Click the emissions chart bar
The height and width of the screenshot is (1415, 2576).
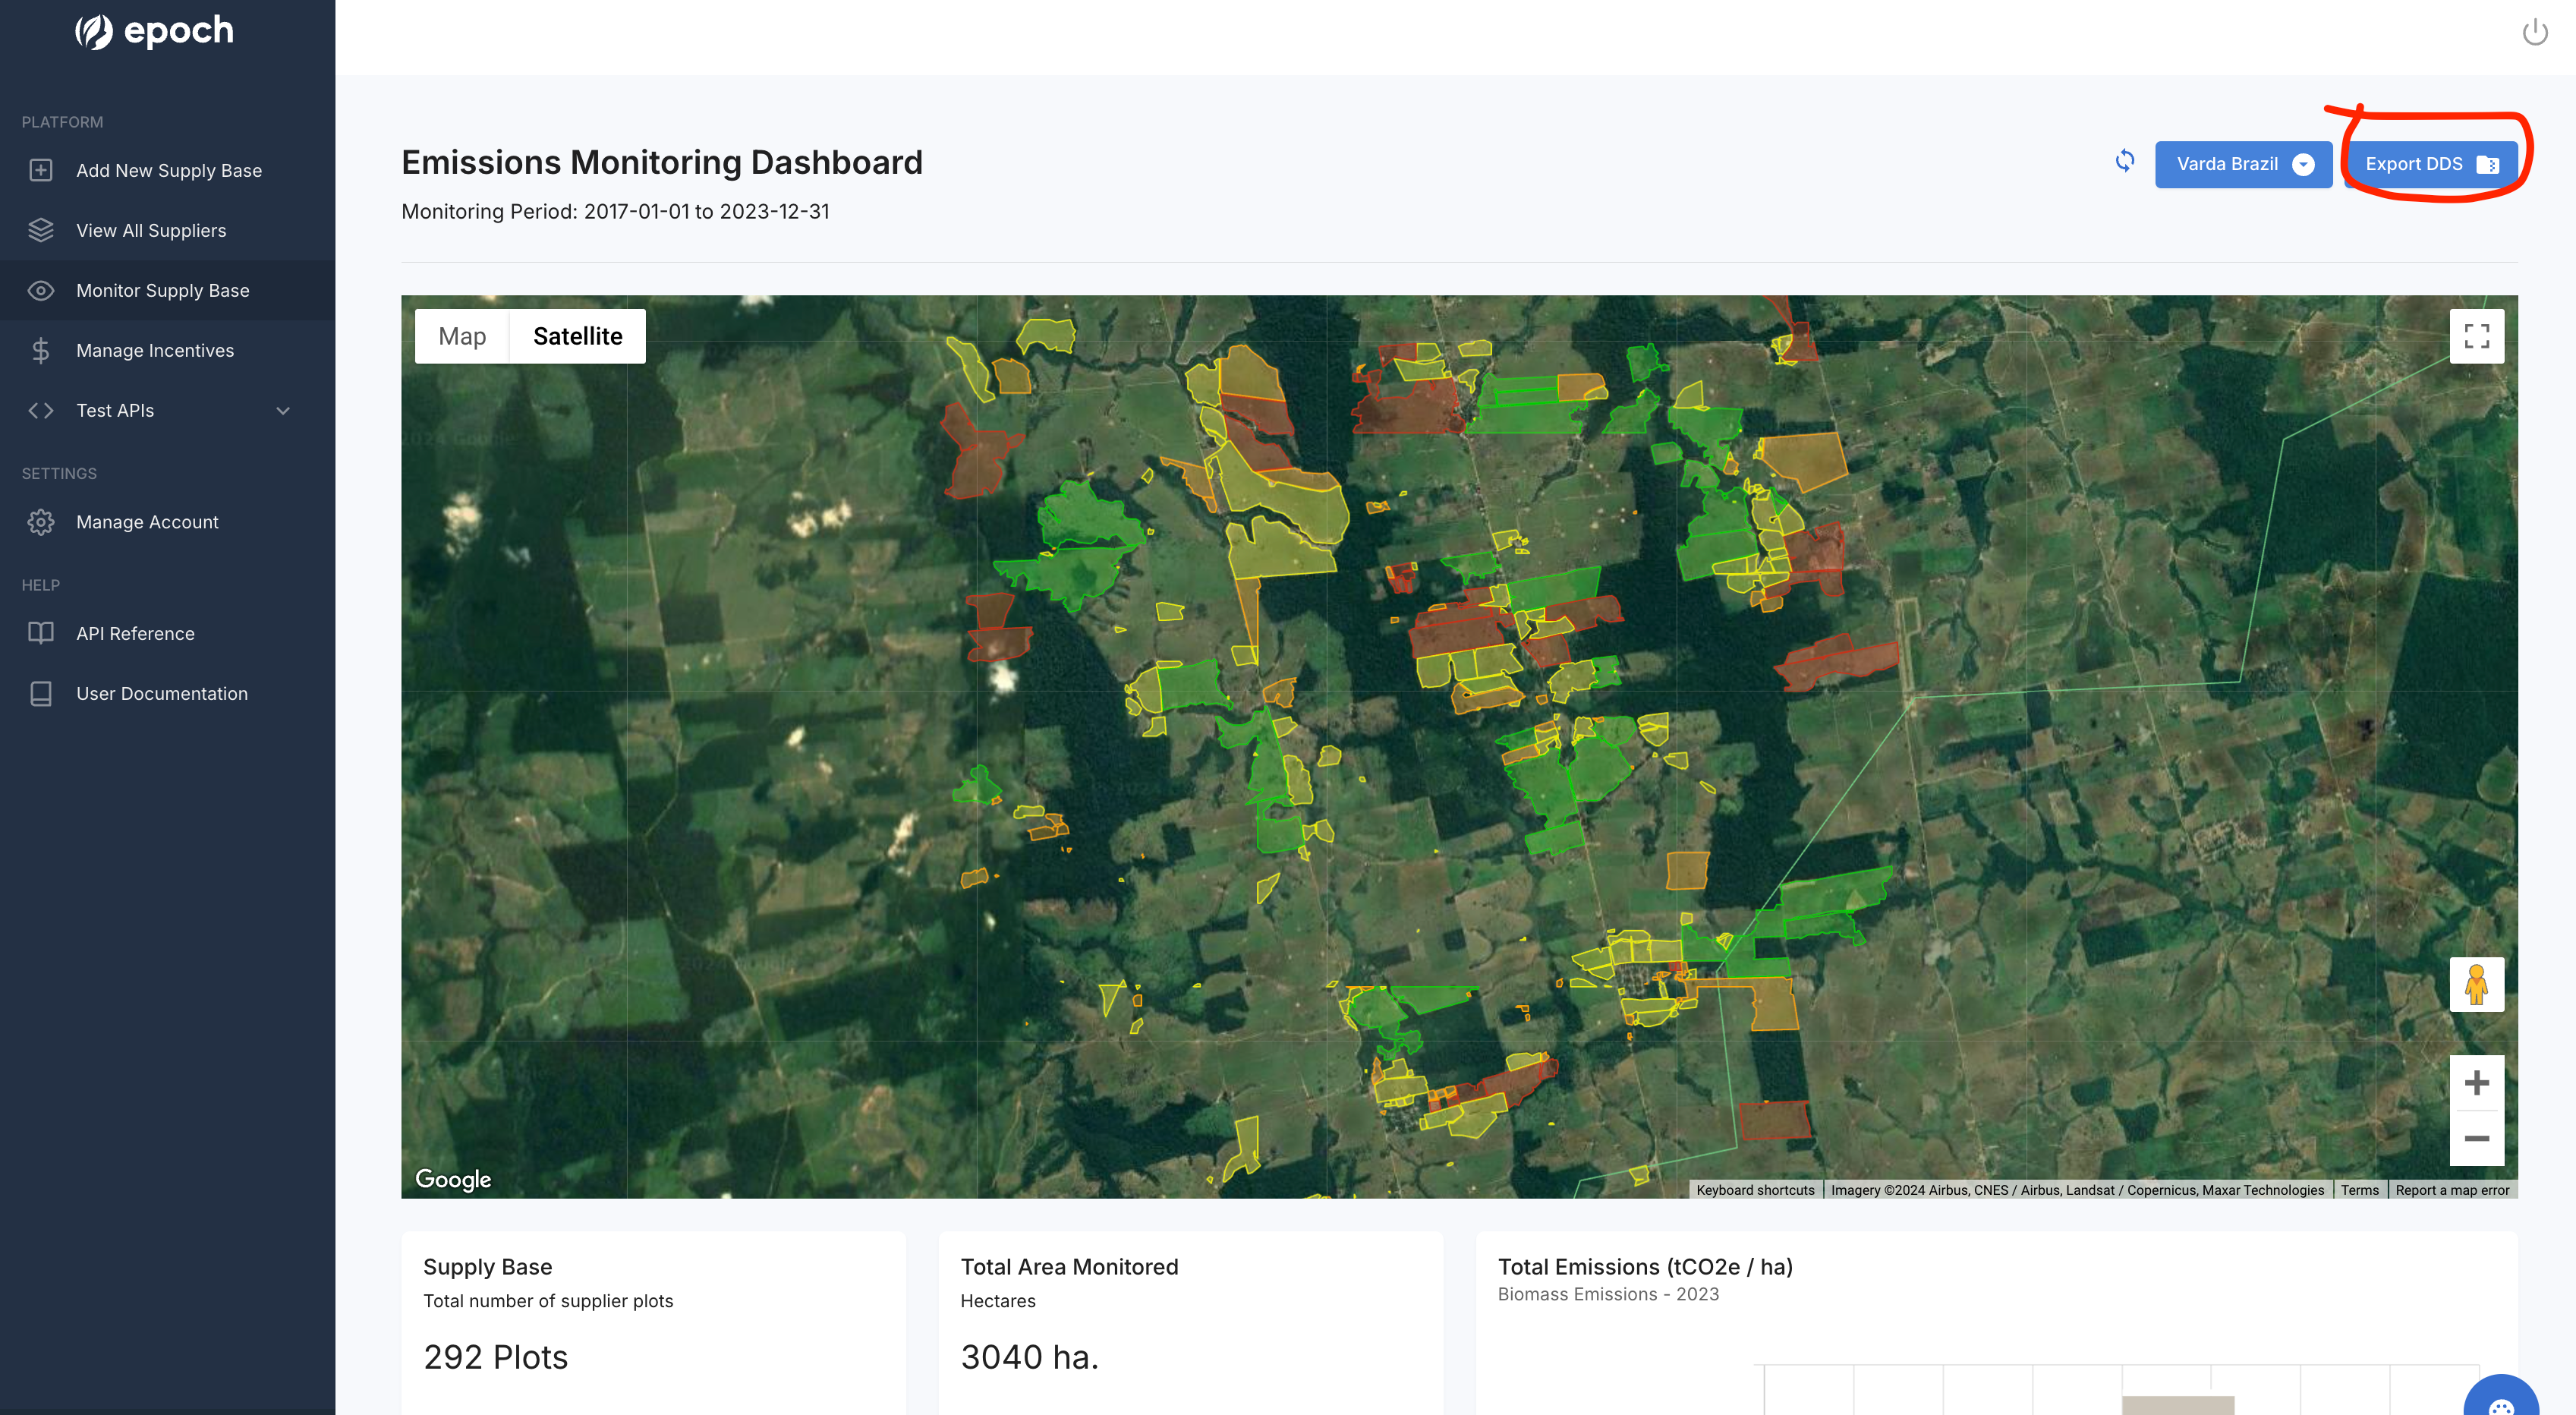tap(2177, 1404)
